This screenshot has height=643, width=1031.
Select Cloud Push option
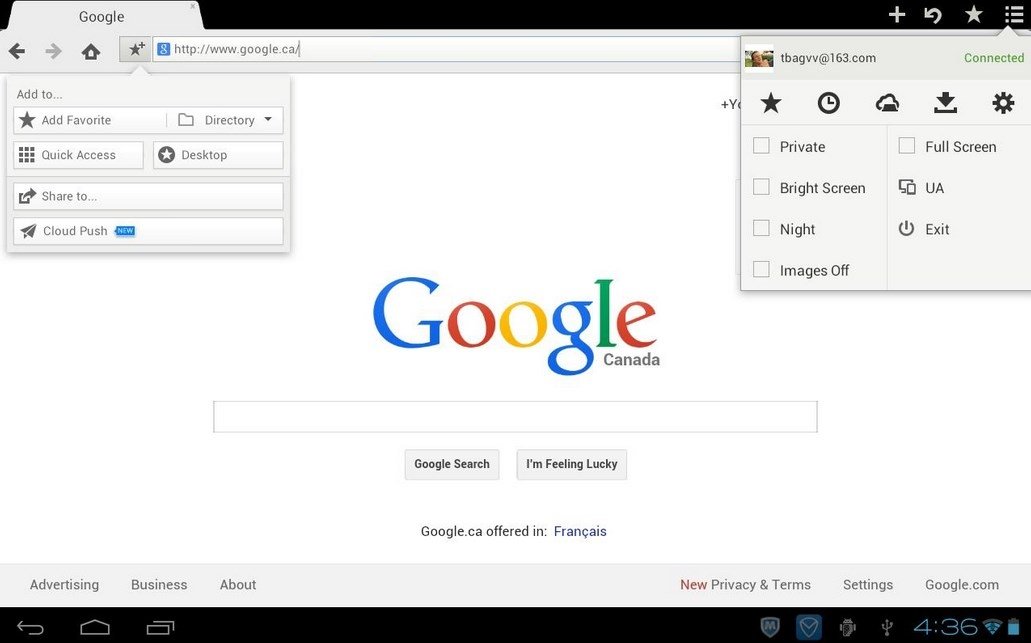pos(149,231)
